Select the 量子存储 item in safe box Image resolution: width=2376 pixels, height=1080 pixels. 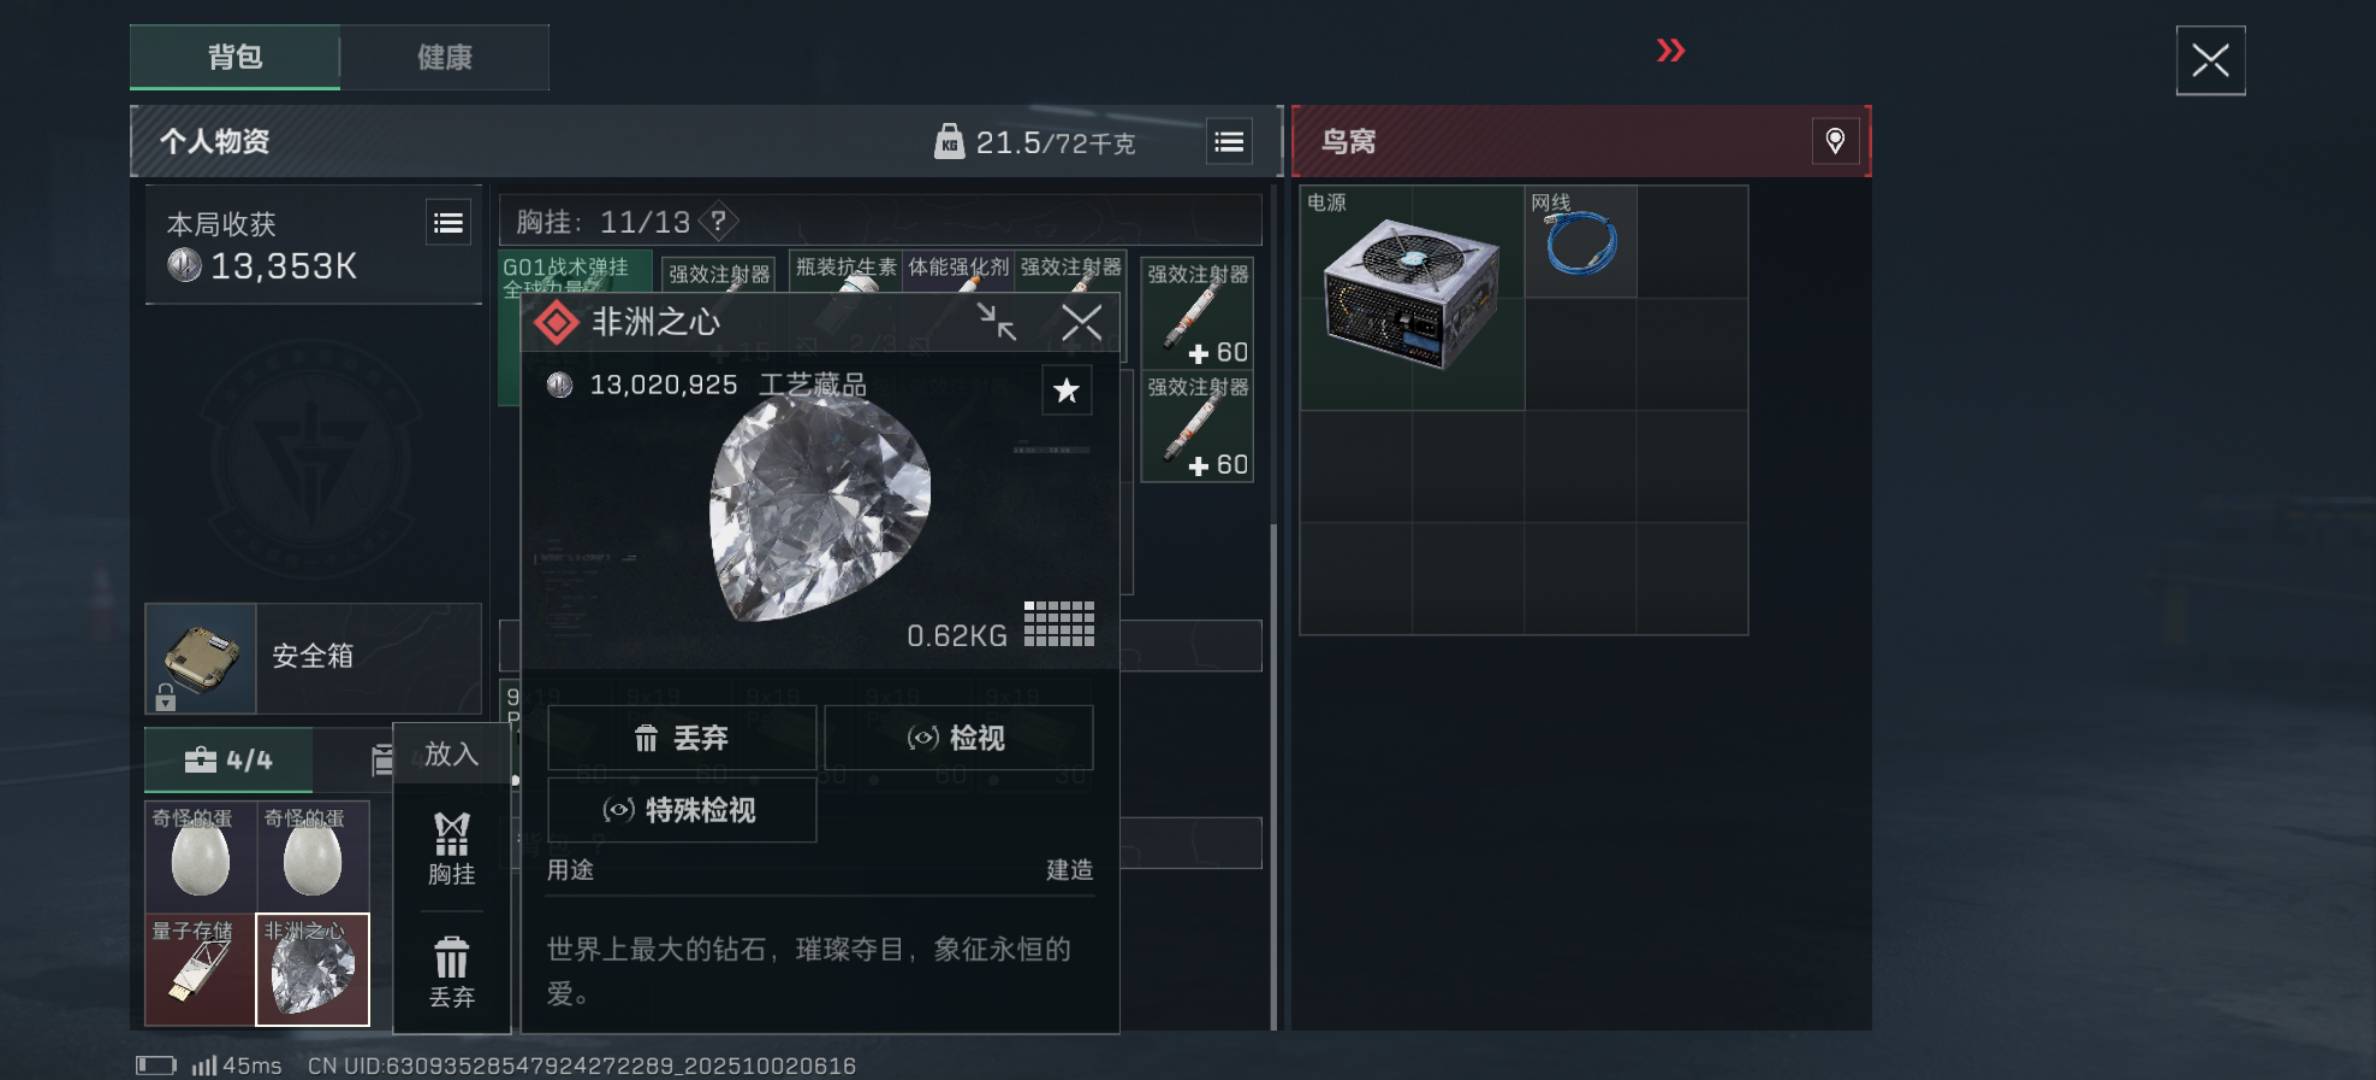click(x=201, y=969)
